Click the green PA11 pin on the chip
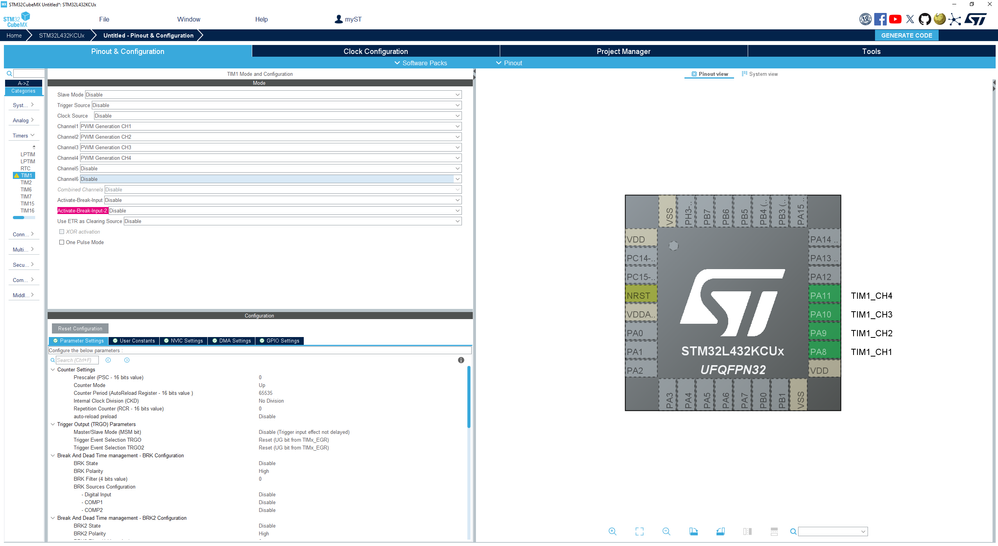998x546 pixels. [824, 295]
